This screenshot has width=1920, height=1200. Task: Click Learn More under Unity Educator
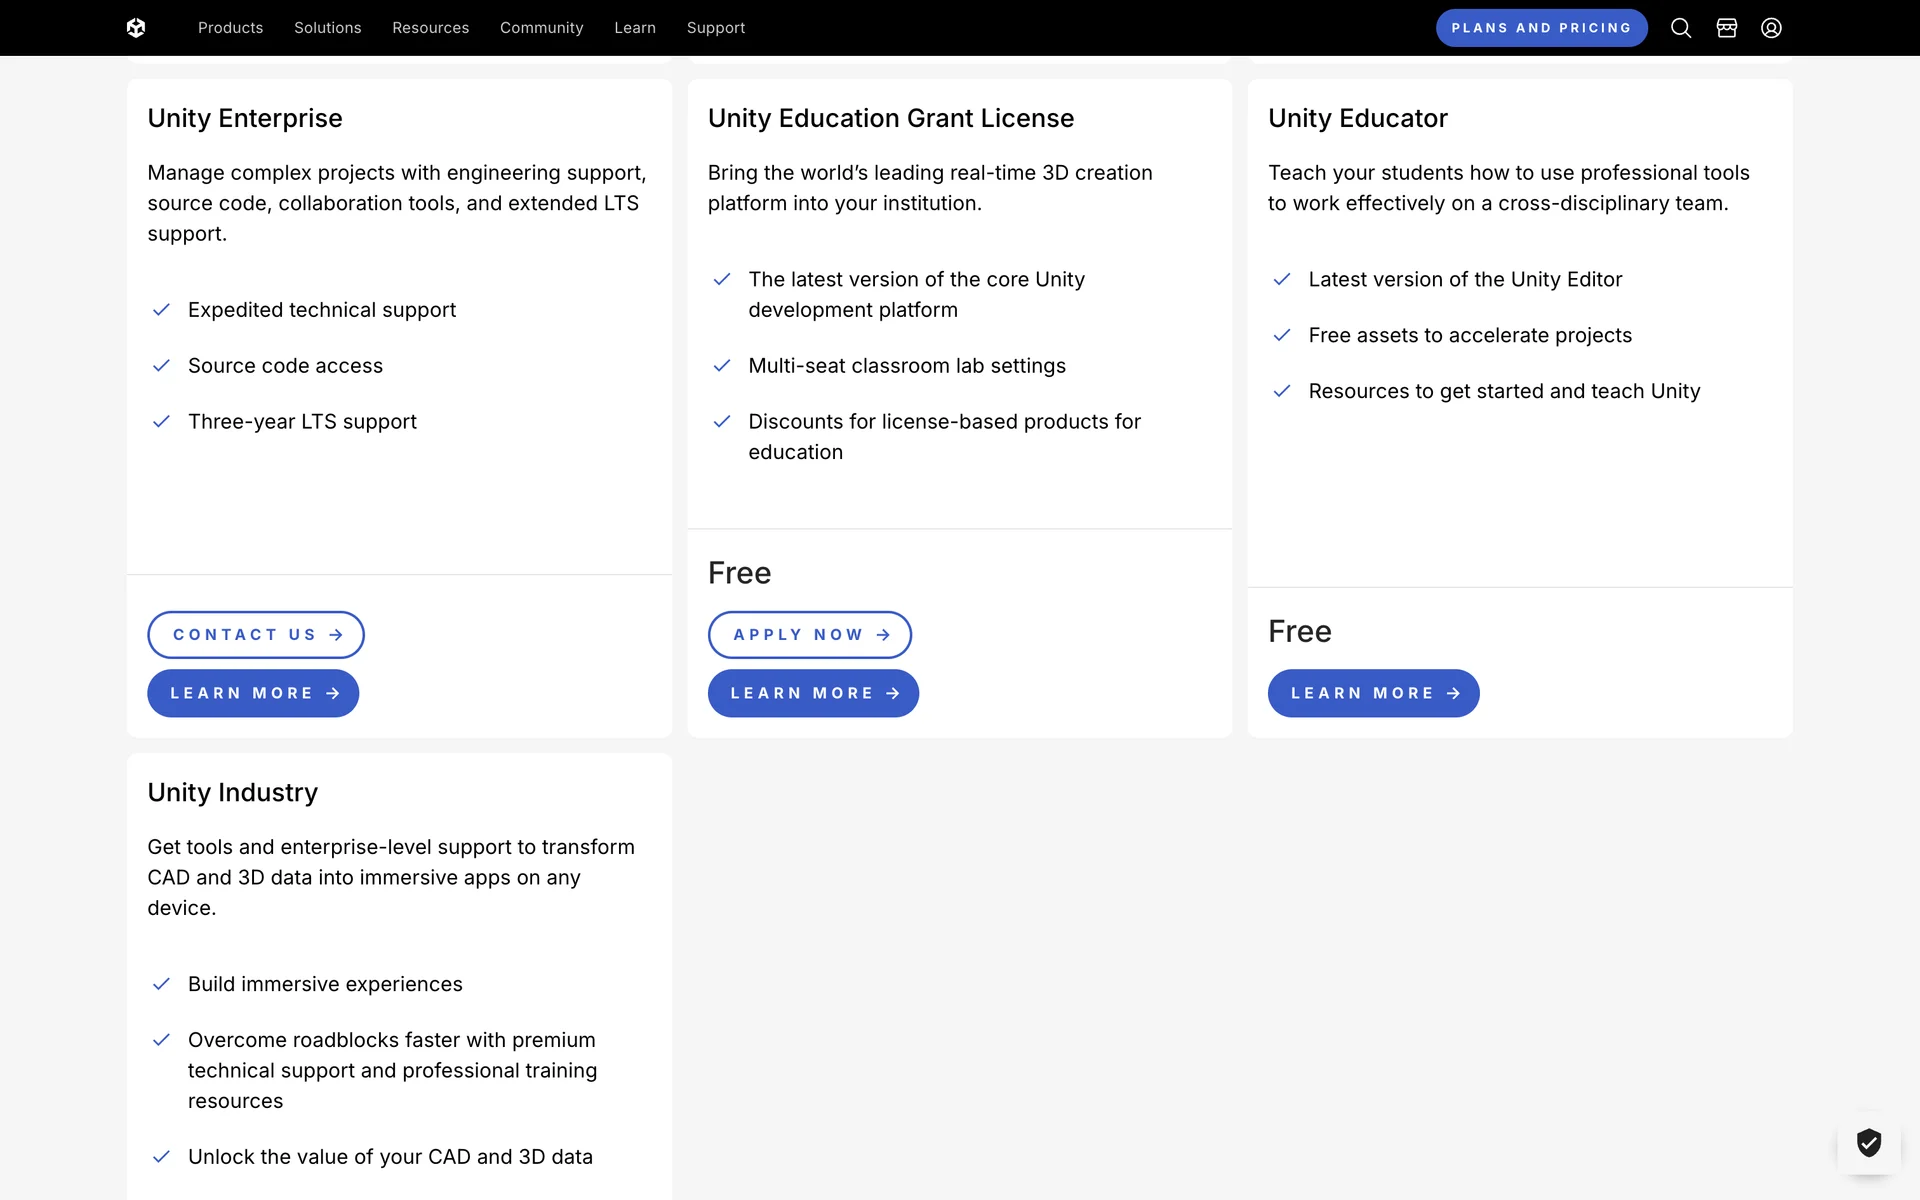point(1373,693)
